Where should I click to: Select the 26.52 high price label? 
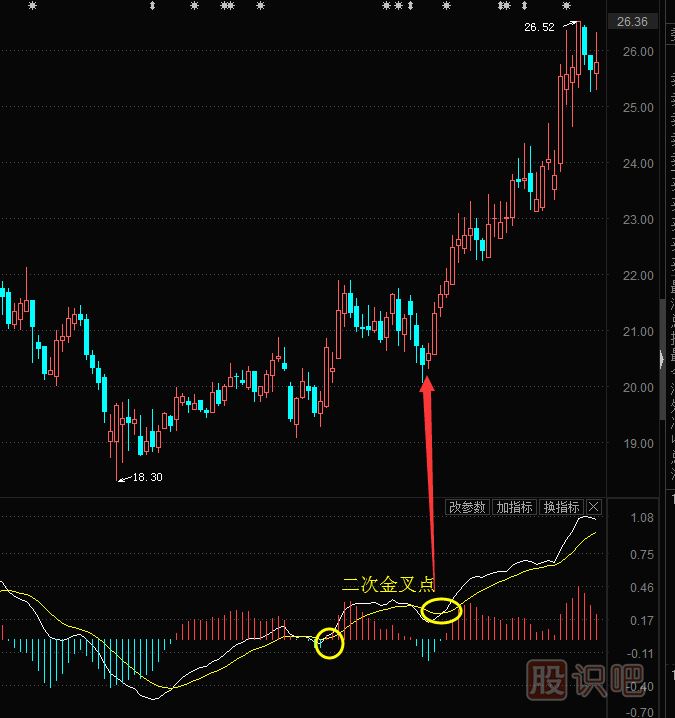point(538,27)
